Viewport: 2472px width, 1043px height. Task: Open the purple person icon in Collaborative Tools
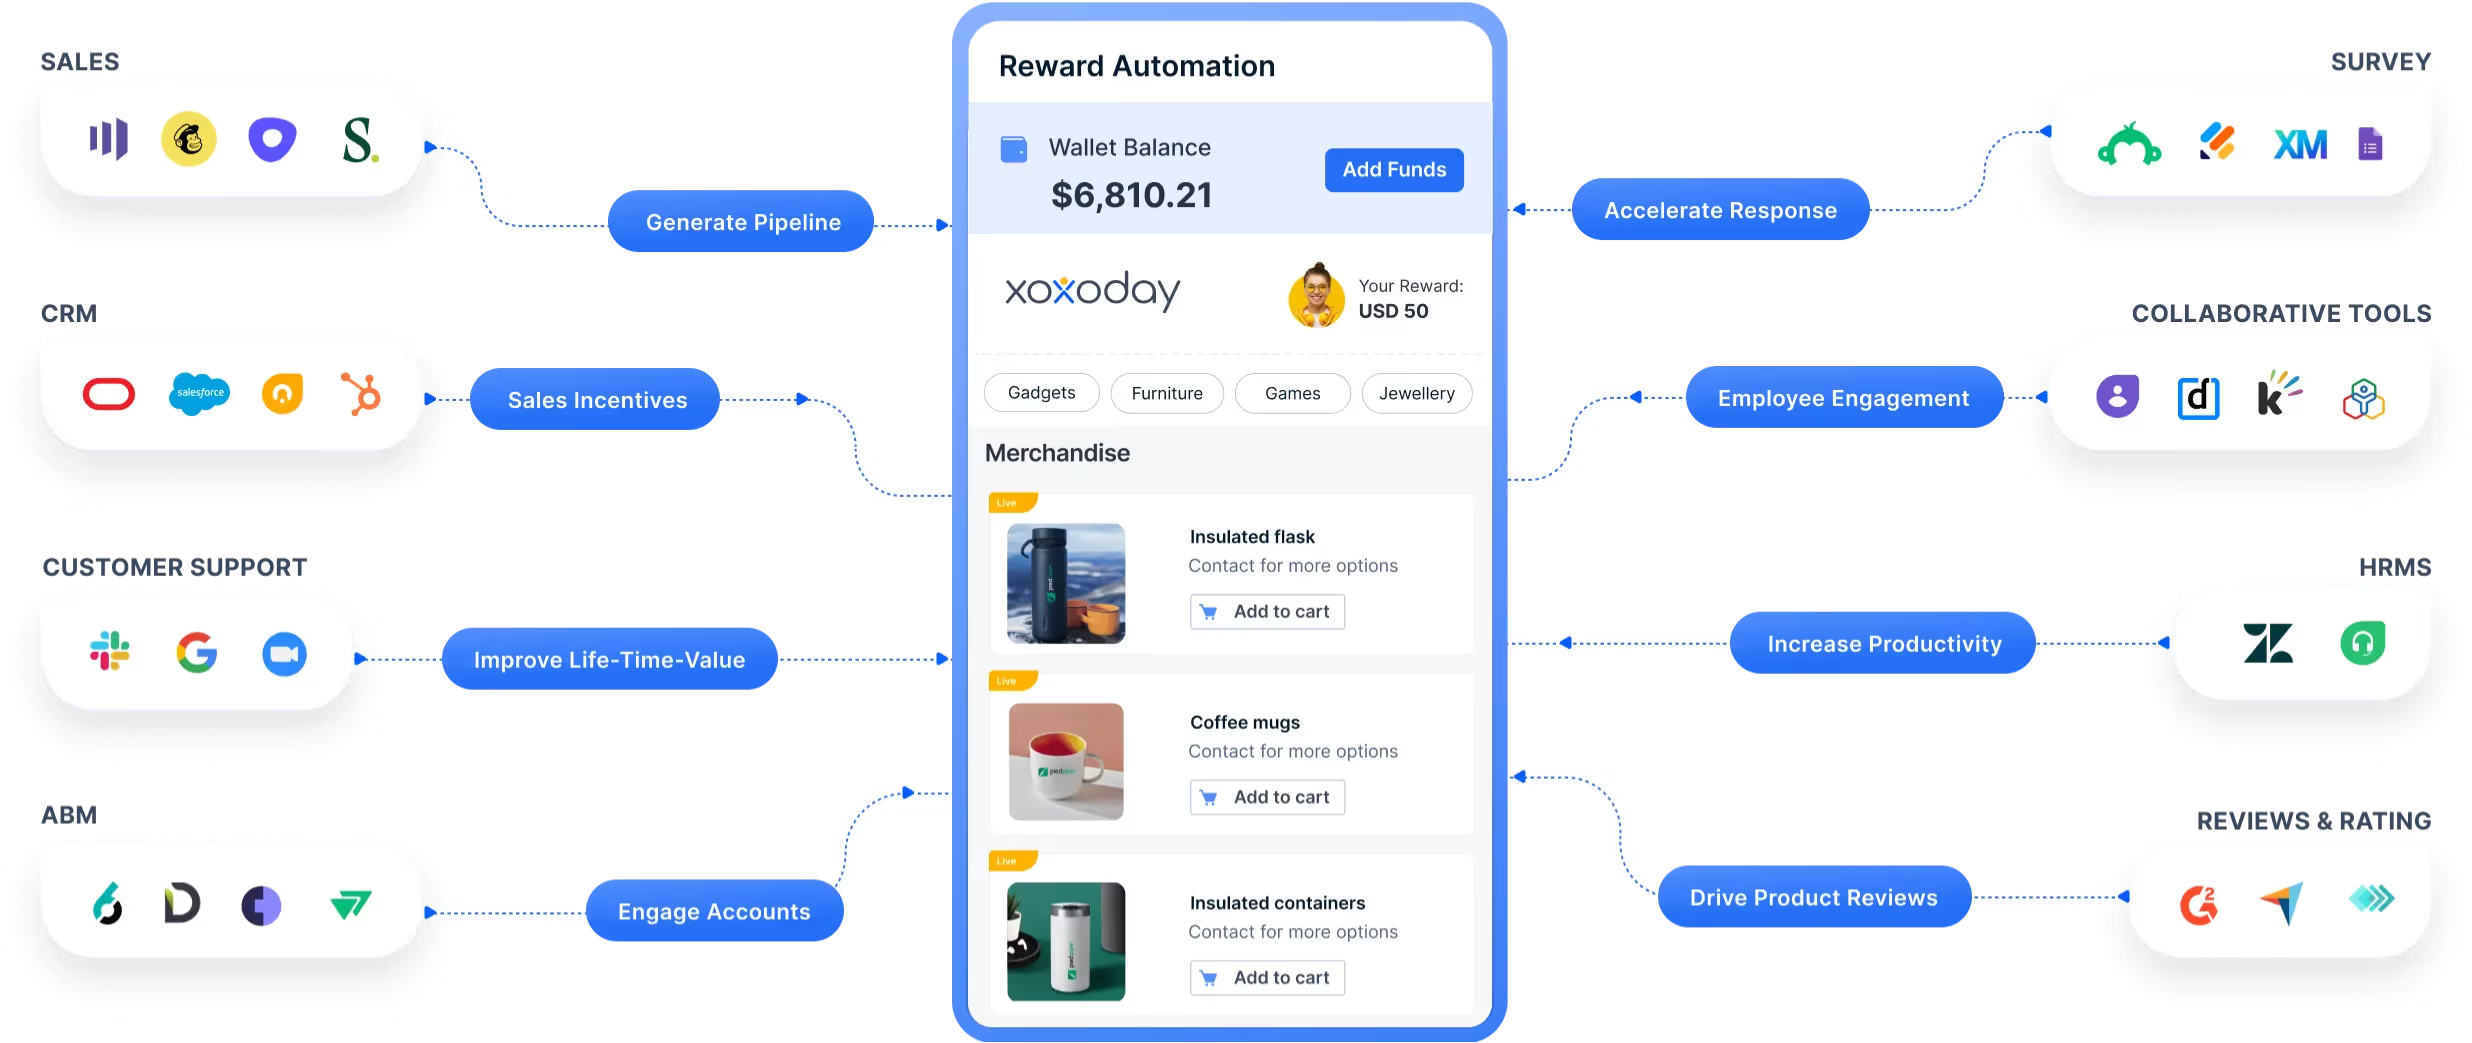click(x=2118, y=396)
